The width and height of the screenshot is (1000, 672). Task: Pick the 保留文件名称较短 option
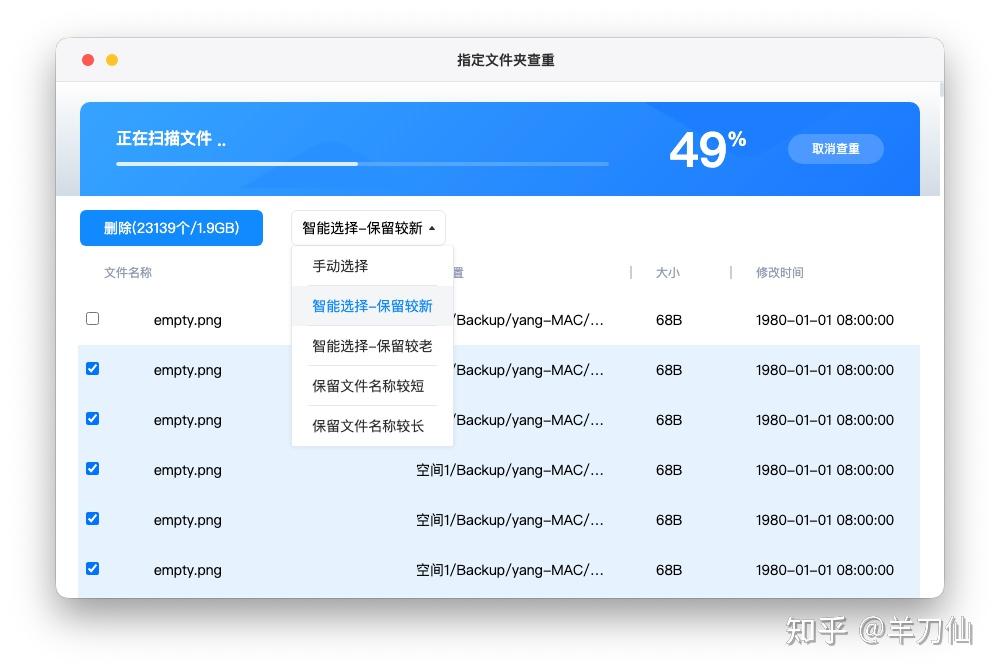coord(372,386)
